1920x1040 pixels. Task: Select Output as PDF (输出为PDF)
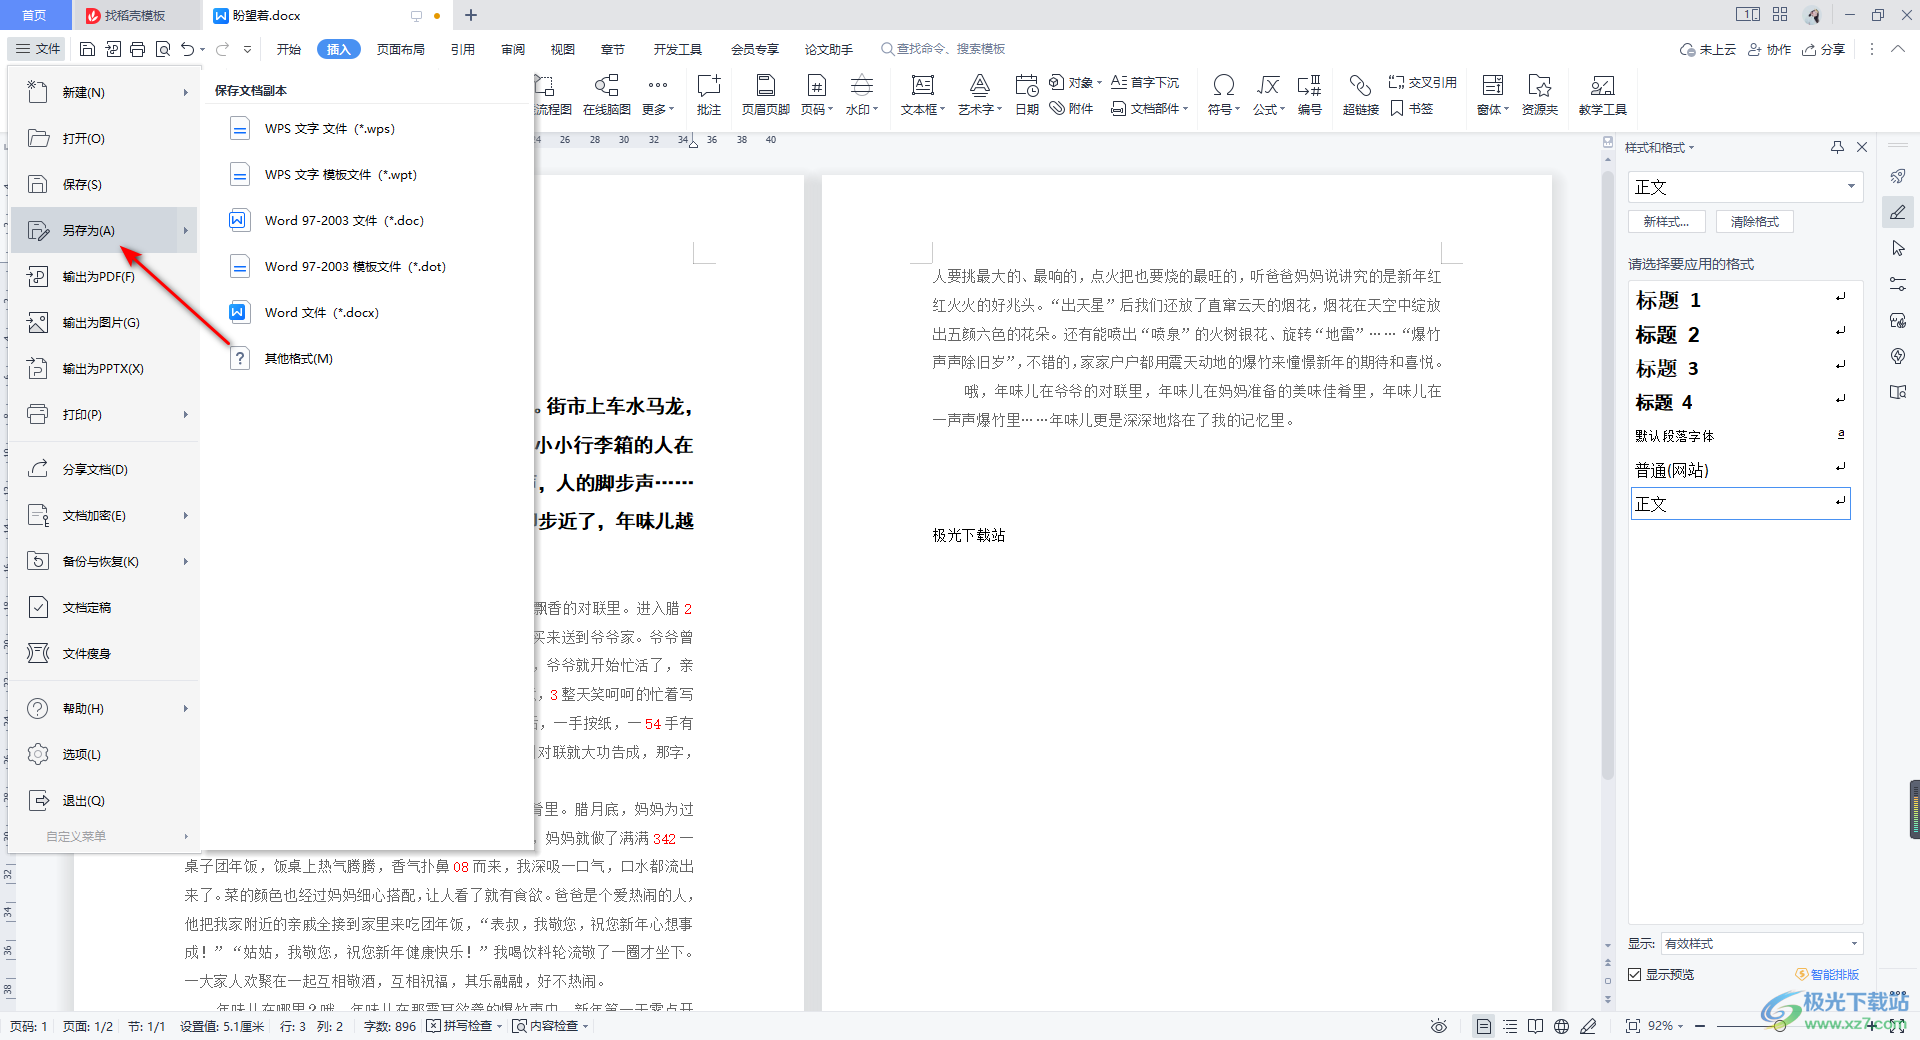pos(98,277)
